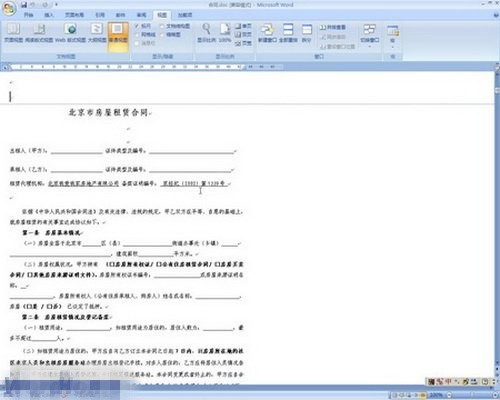Click View Side by Side (并排查看)
500x400 pixels.
pos(333,27)
